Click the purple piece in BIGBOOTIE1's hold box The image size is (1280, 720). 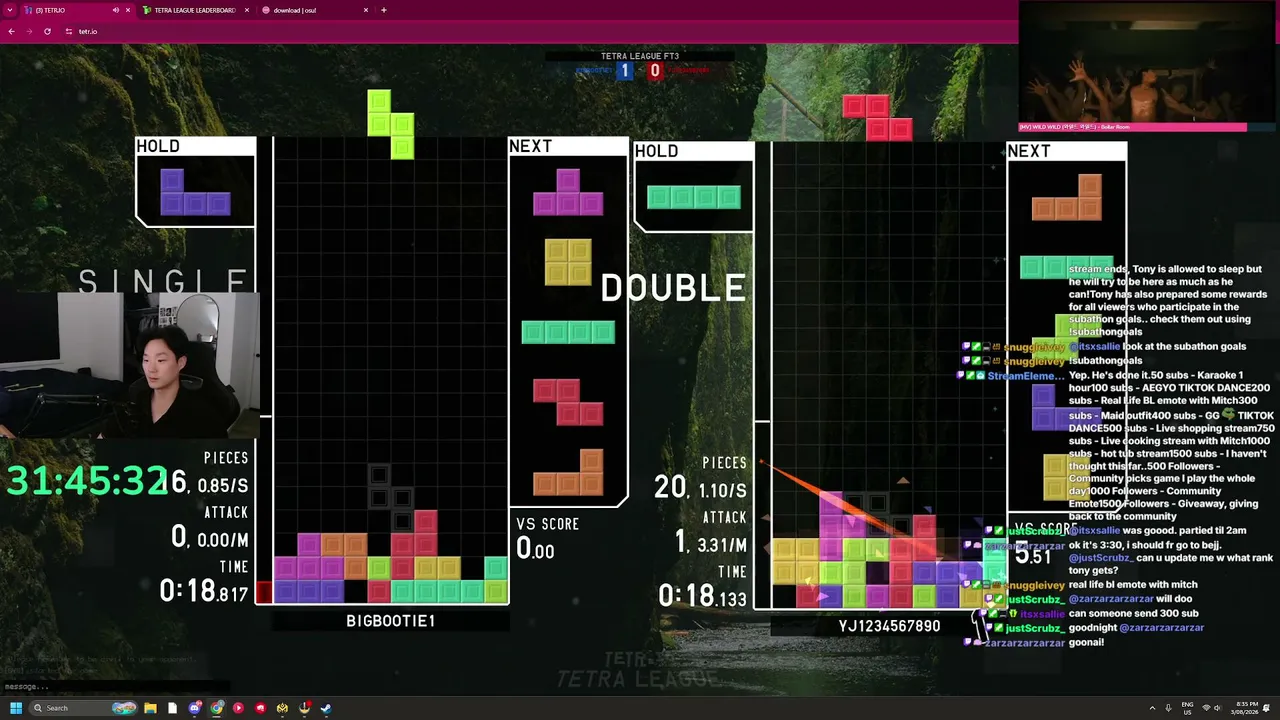[x=195, y=192]
